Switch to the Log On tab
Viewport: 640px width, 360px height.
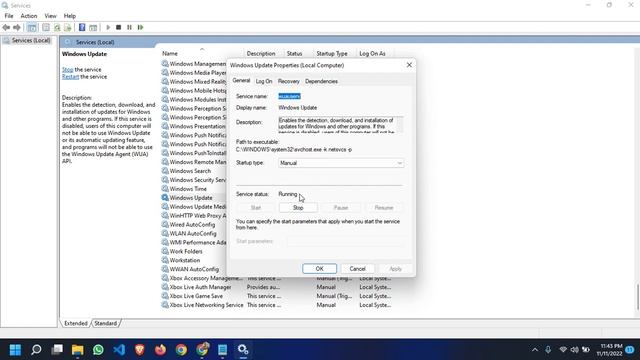pyautogui.click(x=264, y=81)
